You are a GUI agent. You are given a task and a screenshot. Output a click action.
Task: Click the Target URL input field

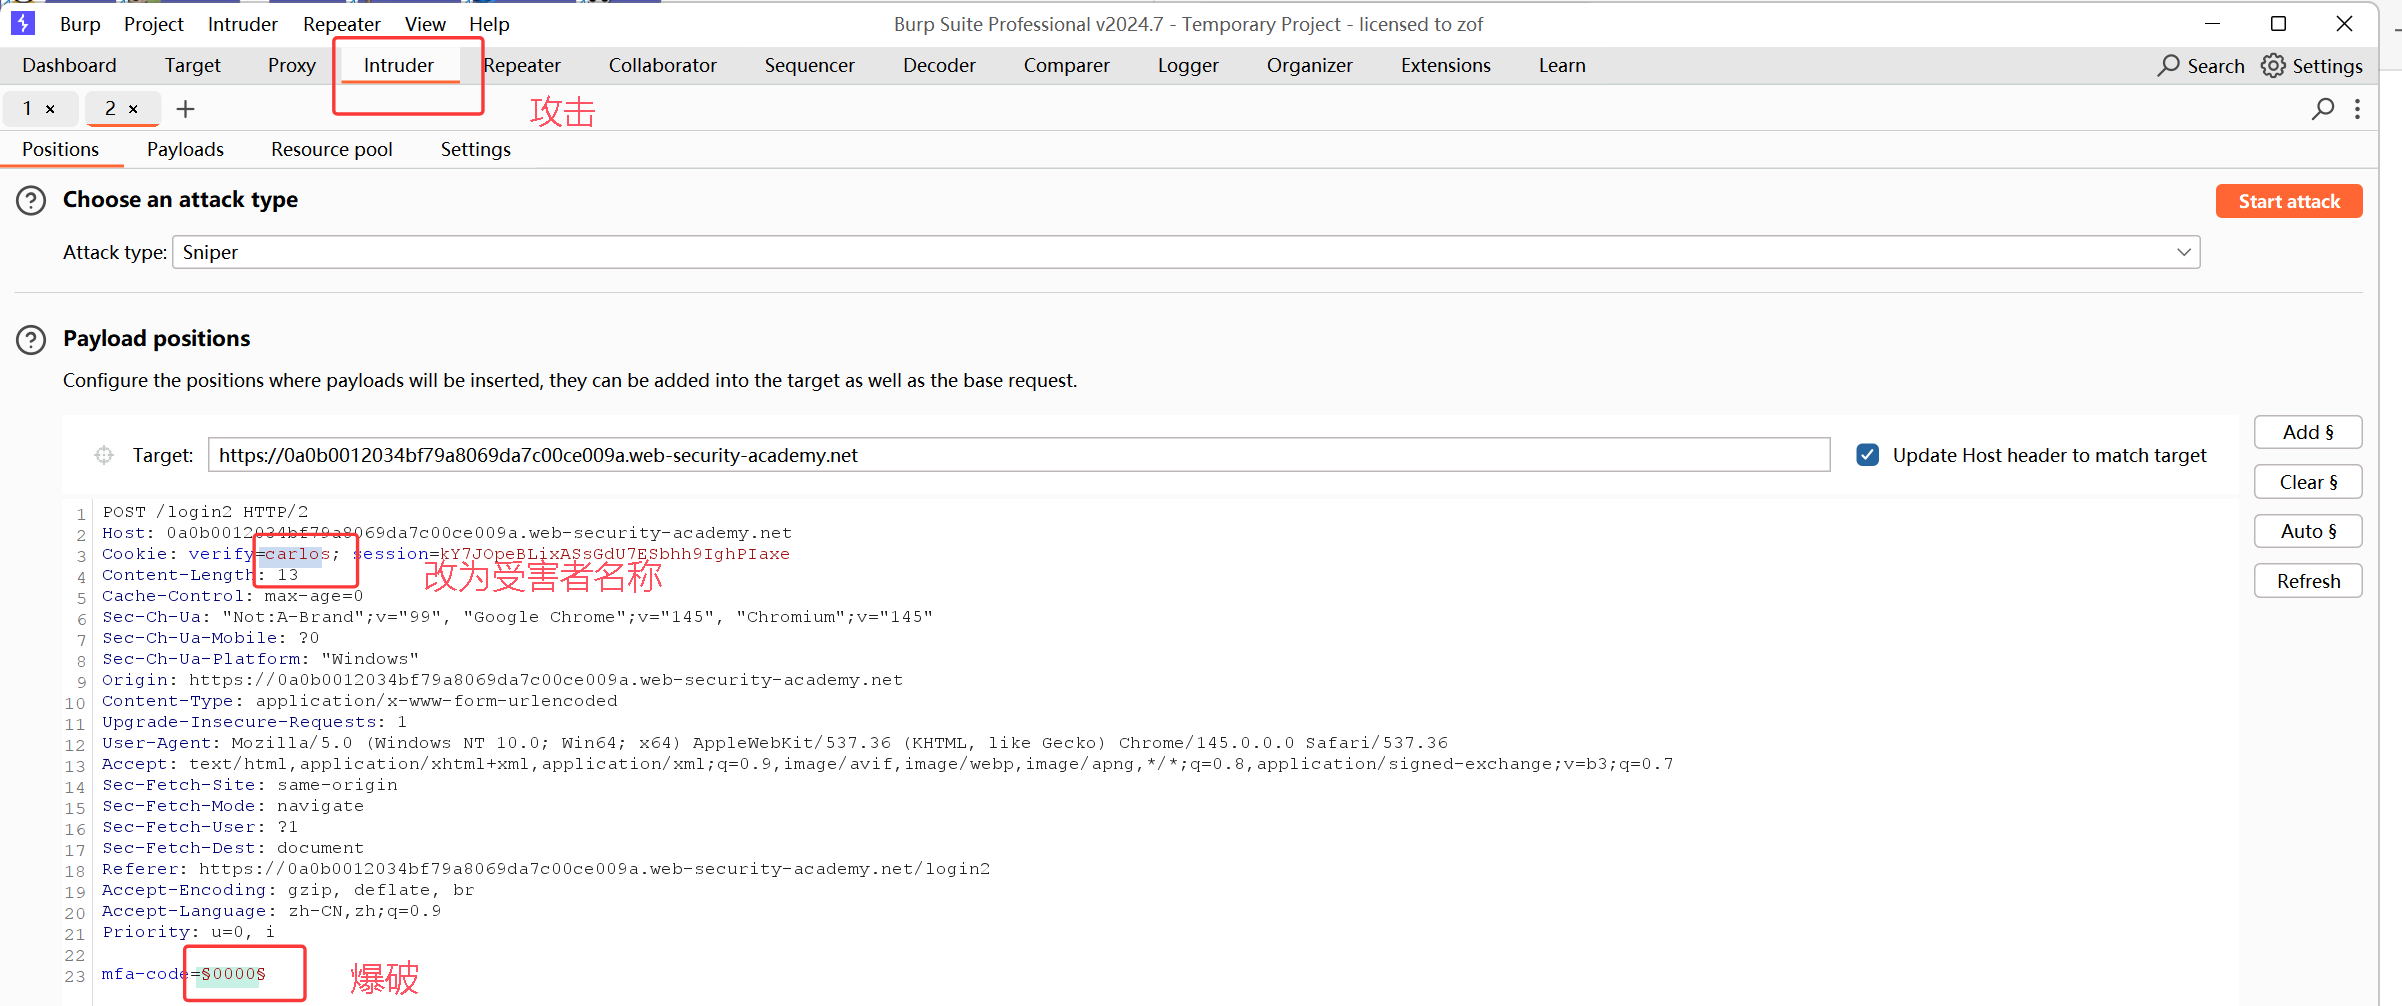[1019, 455]
